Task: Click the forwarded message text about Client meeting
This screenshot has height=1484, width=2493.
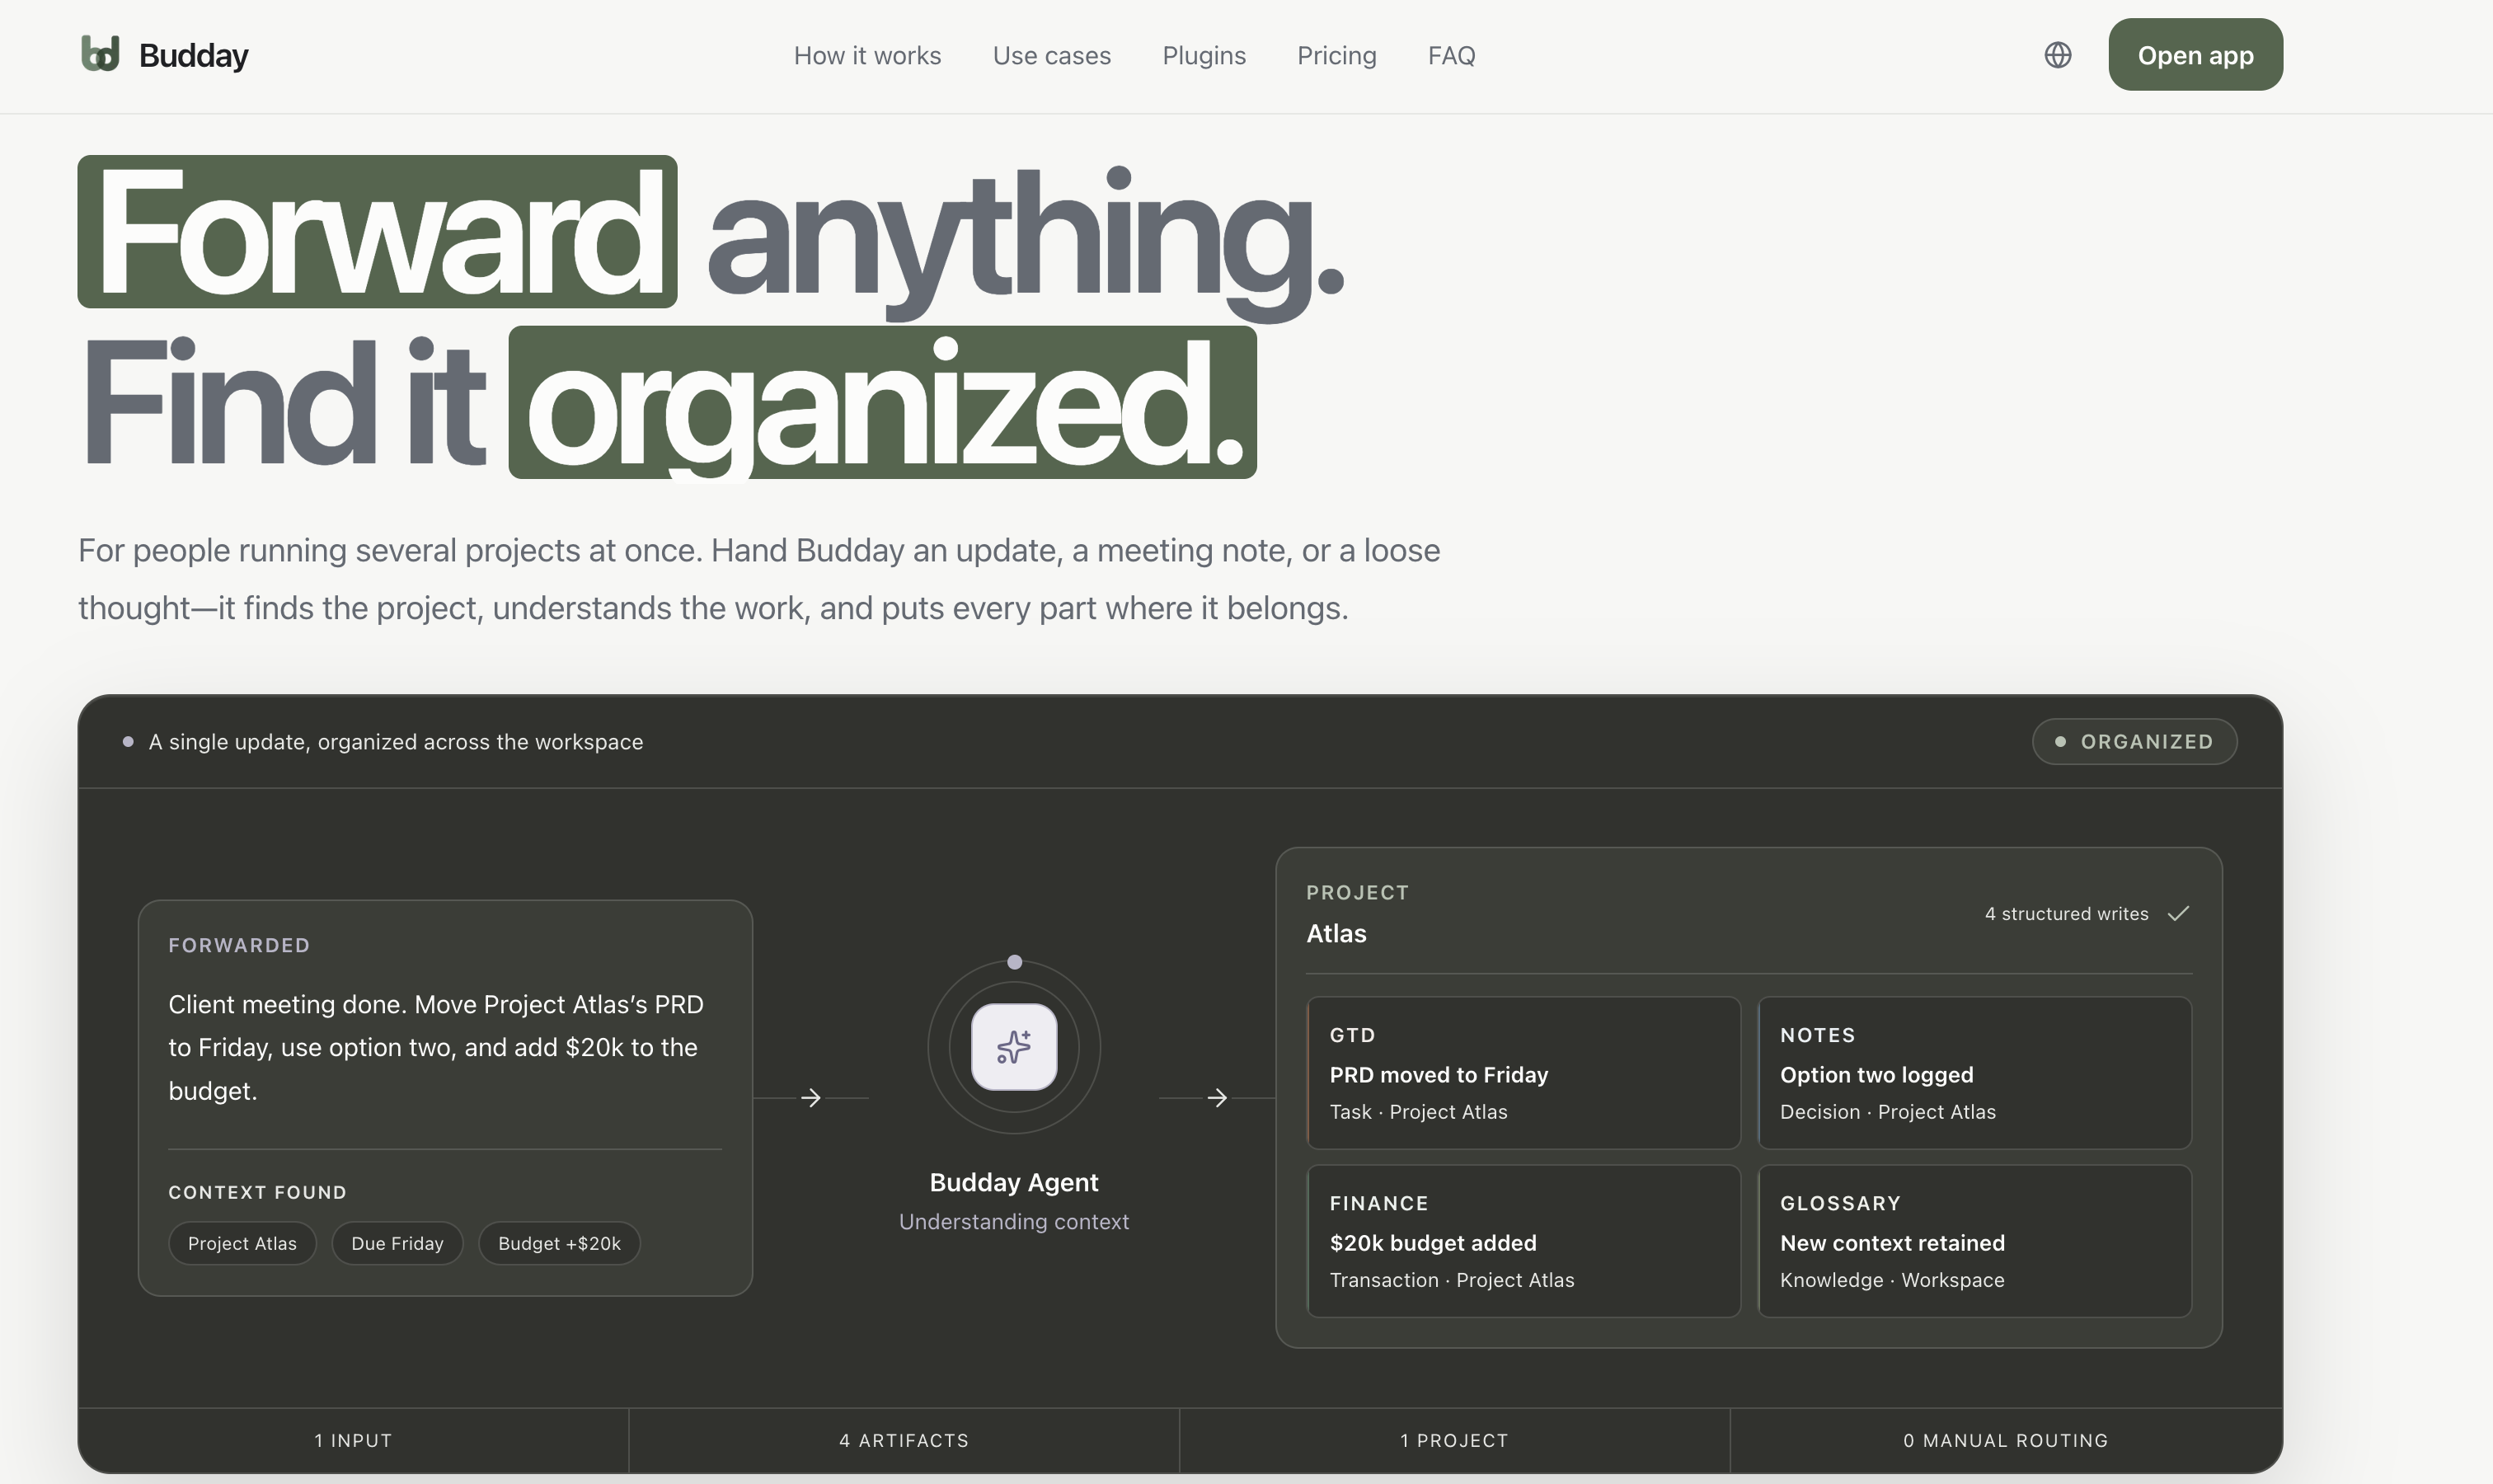Action: click(x=436, y=1047)
